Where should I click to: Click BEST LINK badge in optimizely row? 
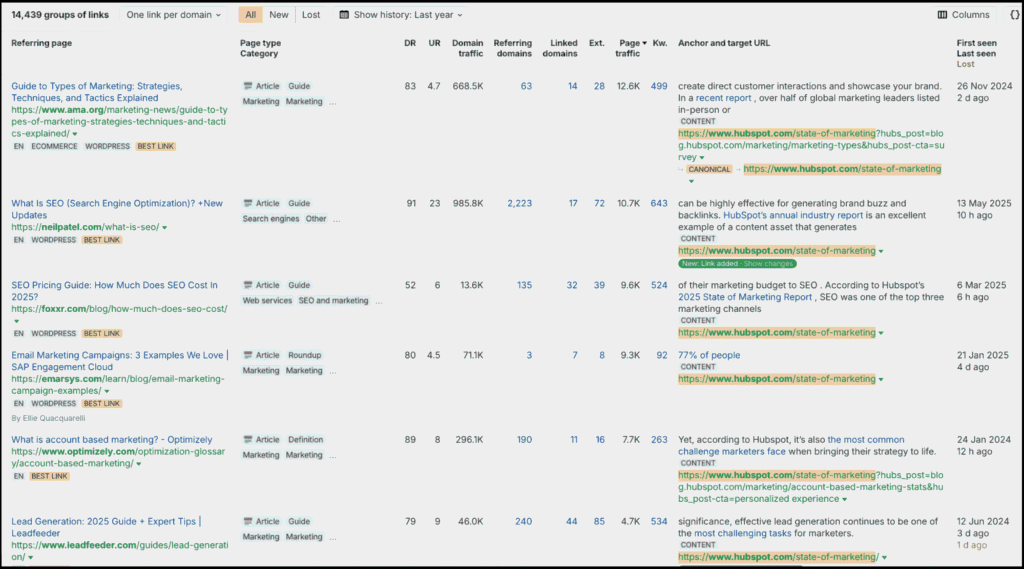[49, 476]
